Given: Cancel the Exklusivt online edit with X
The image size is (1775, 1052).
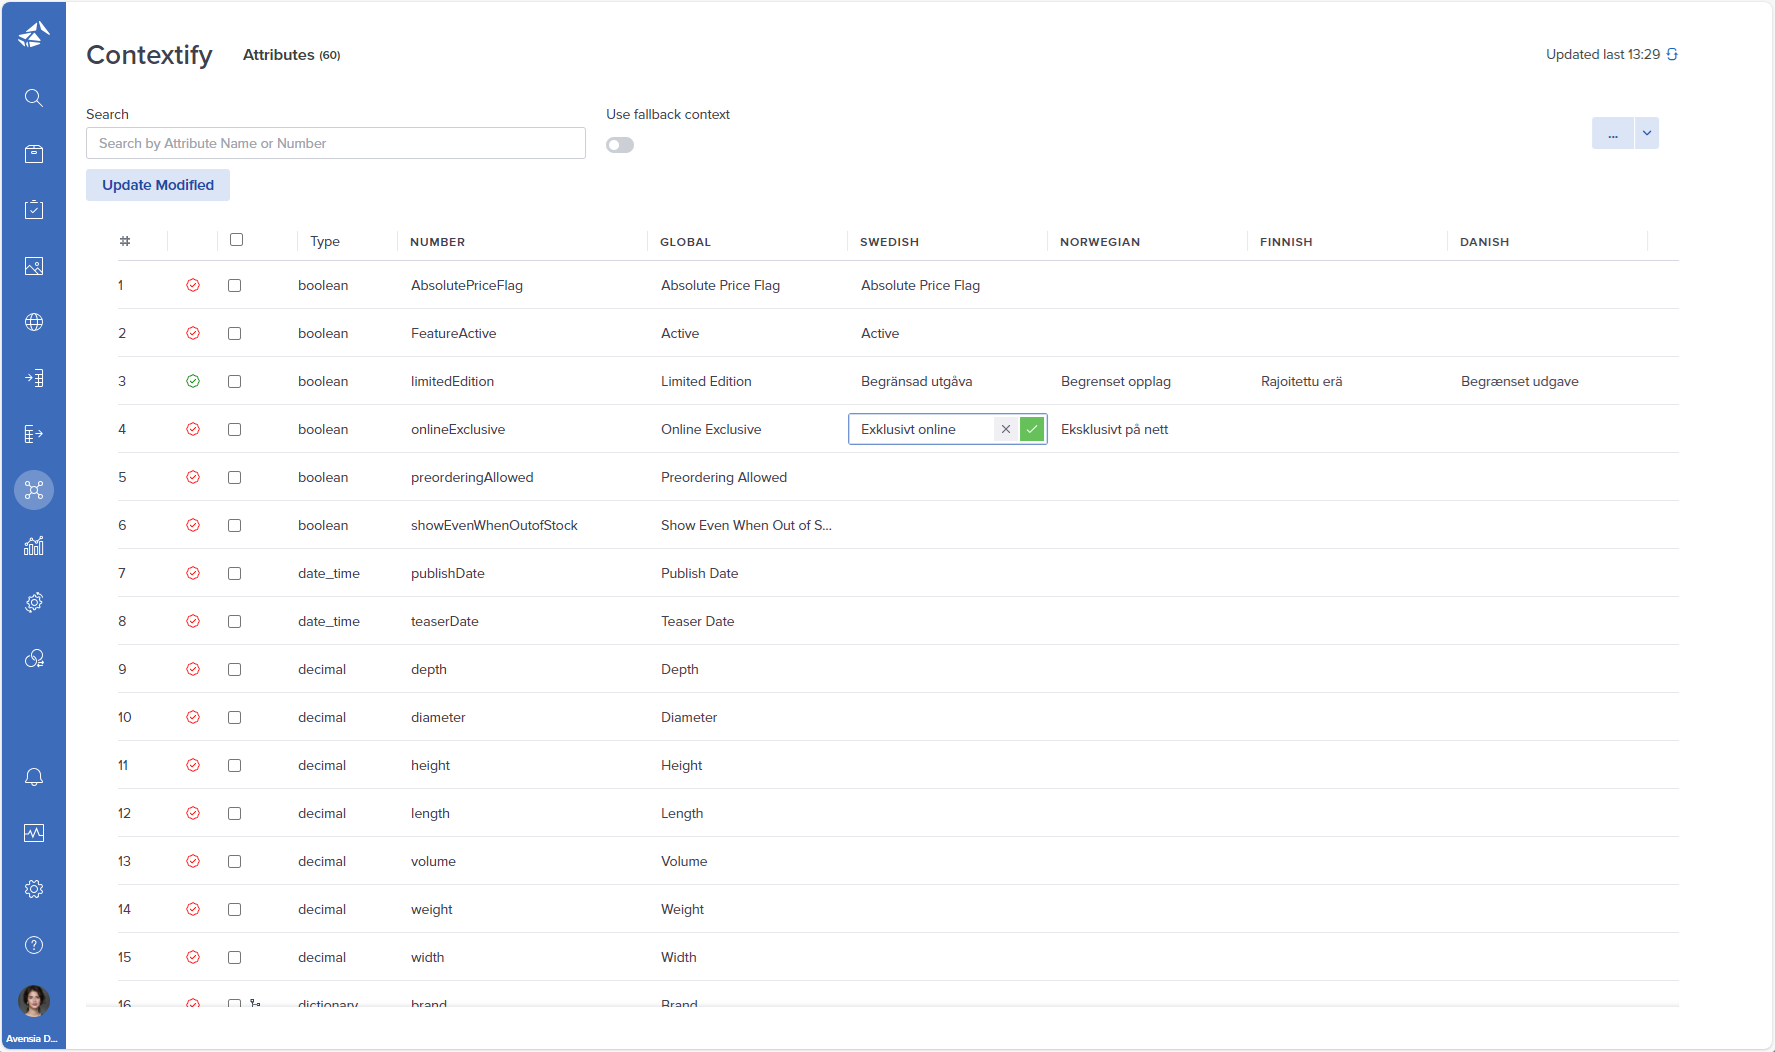Looking at the screenshot, I should [x=1006, y=429].
